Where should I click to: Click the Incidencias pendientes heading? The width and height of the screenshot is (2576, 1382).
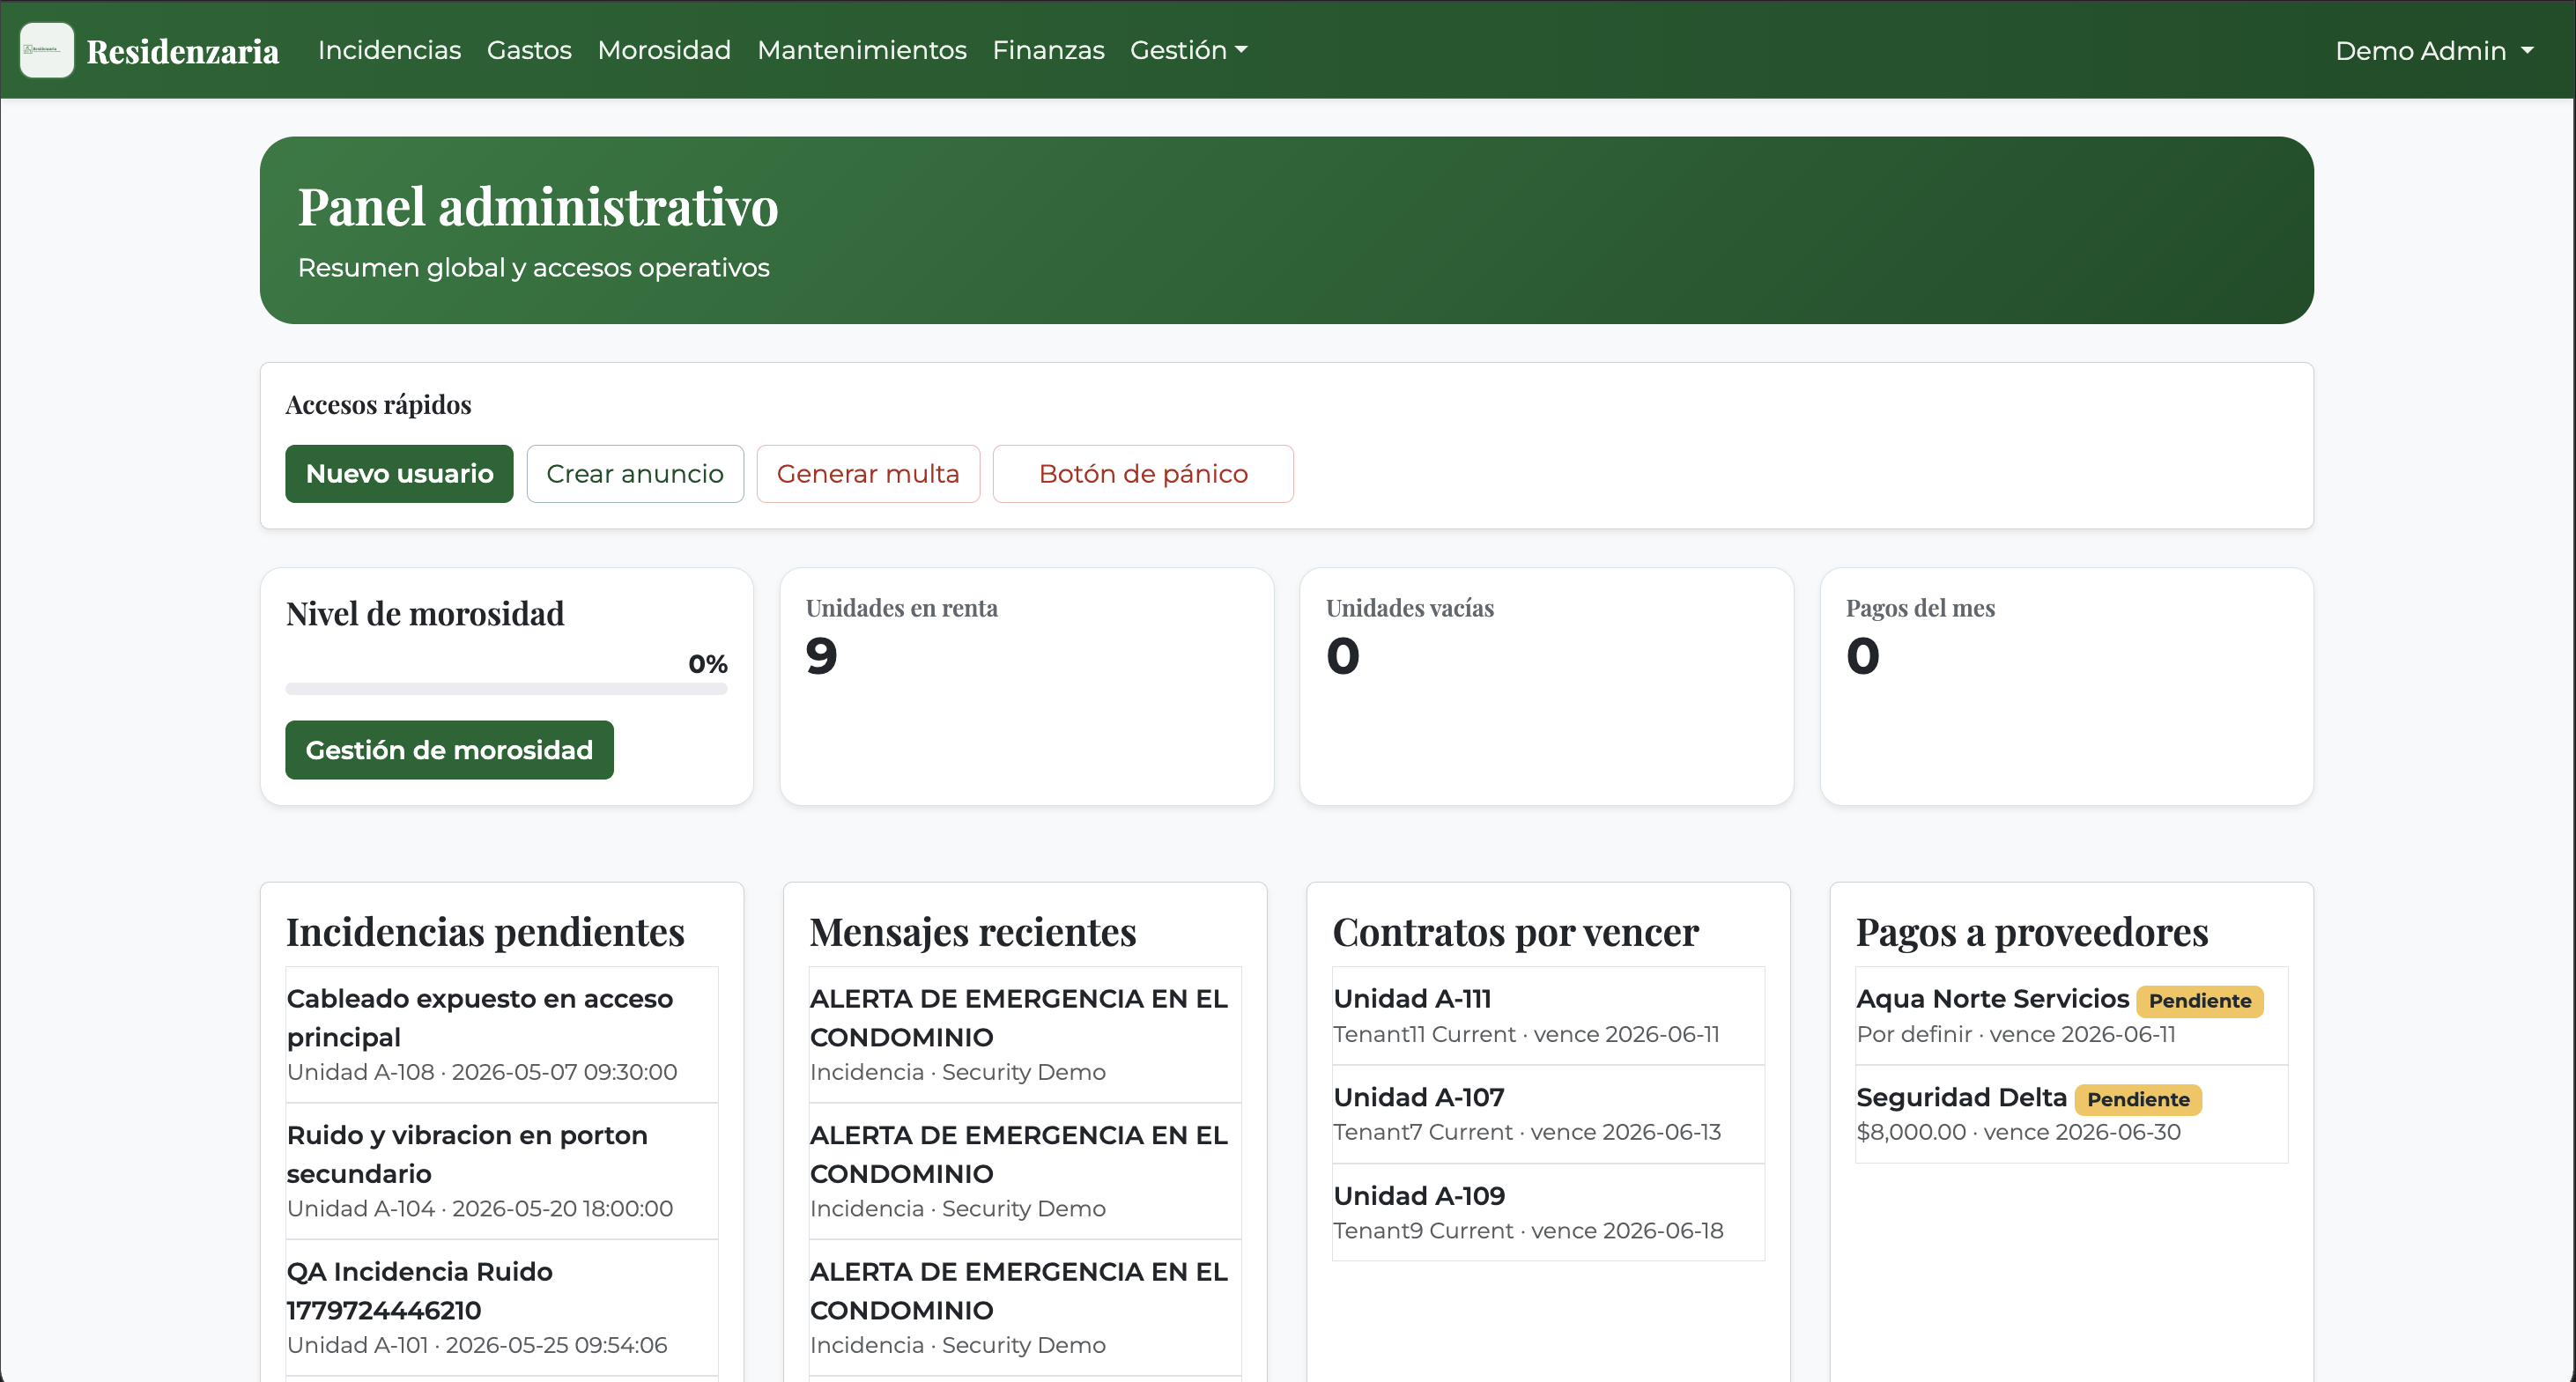485,932
